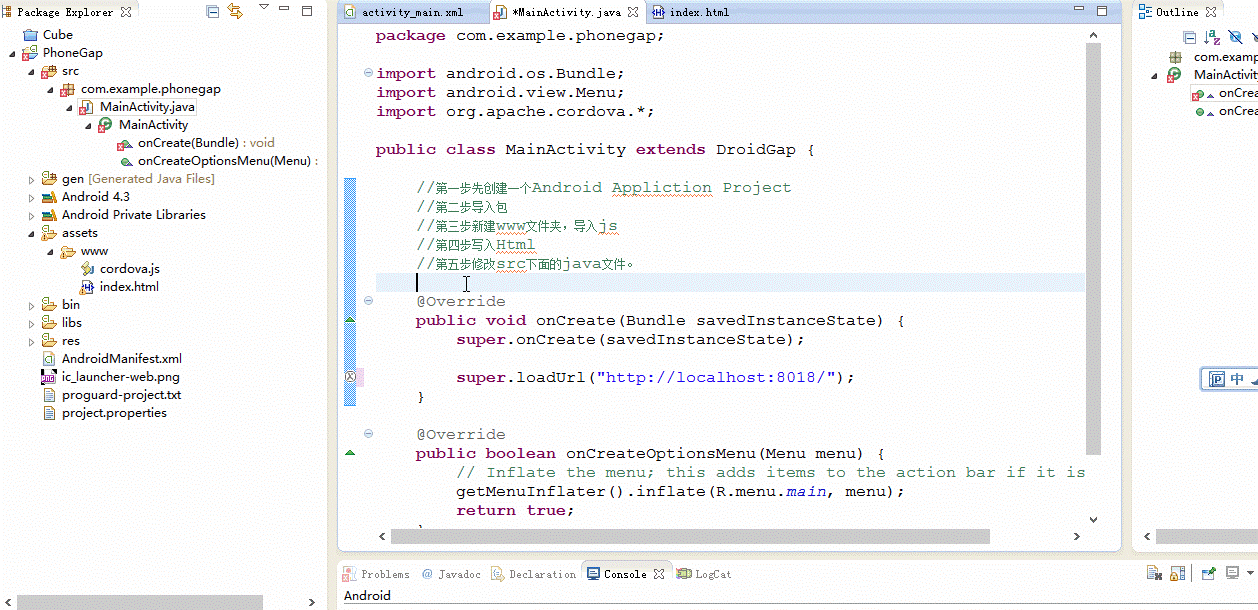The height and width of the screenshot is (610, 1258).
Task: Expand the gen folder
Action: pos(31,179)
